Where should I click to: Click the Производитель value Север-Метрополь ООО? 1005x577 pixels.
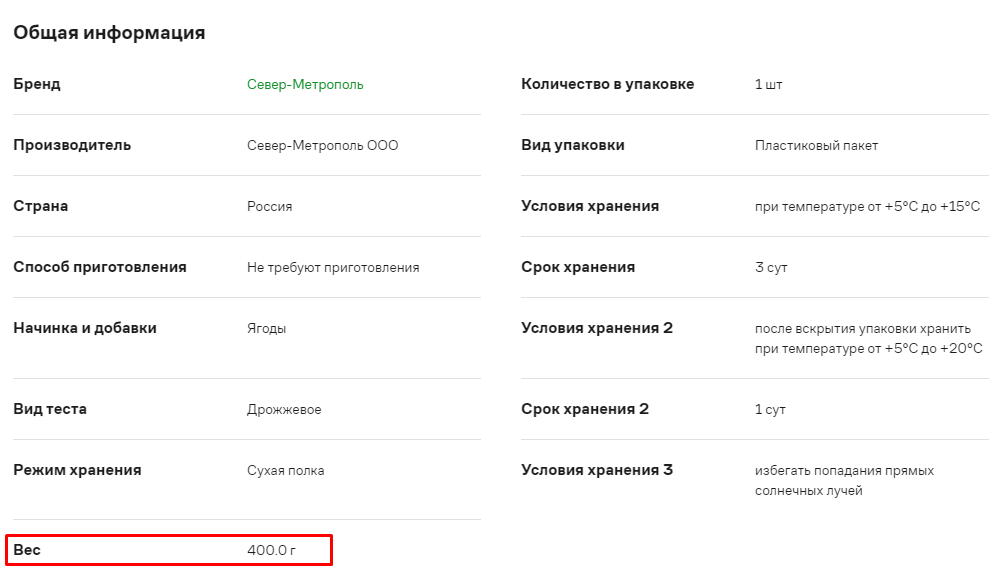coord(322,146)
